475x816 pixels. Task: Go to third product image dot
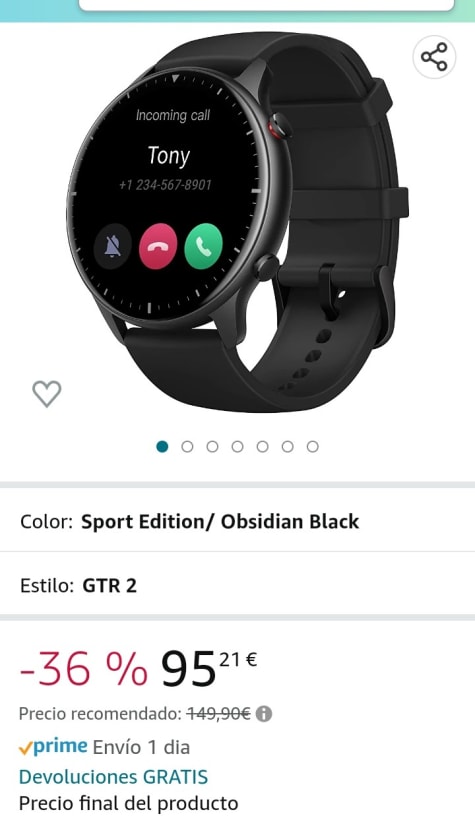point(212,447)
